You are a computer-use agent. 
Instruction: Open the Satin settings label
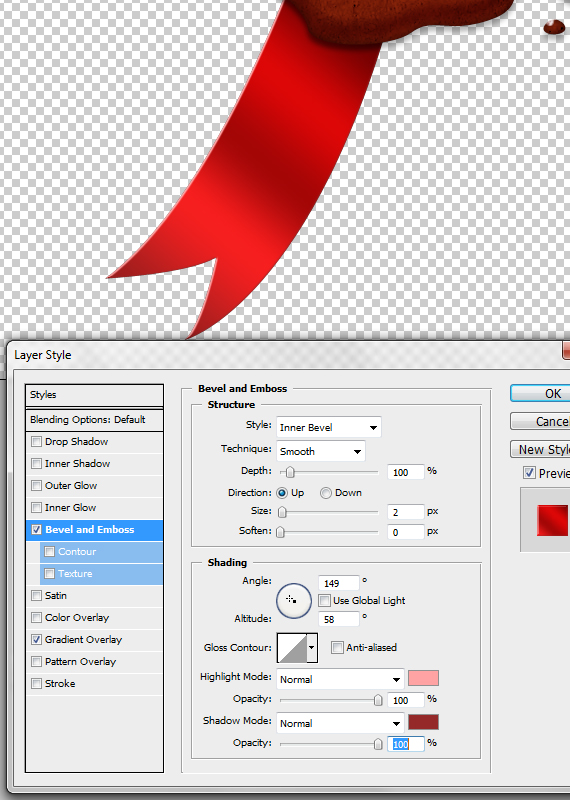pyautogui.click(x=56, y=595)
